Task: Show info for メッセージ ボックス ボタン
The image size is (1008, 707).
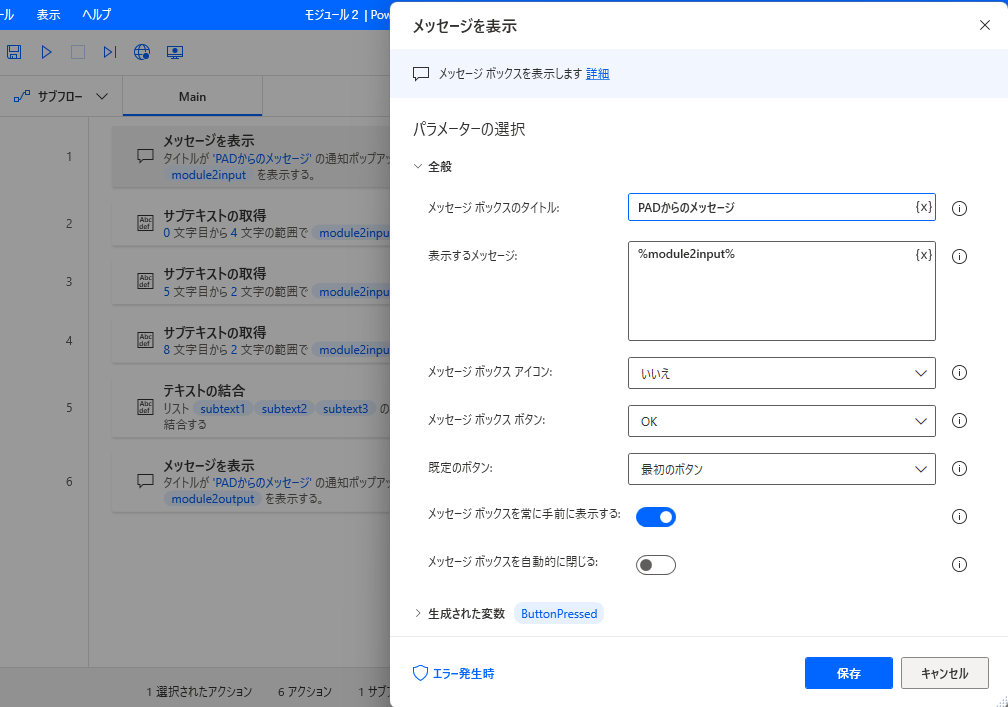Action: coord(959,420)
